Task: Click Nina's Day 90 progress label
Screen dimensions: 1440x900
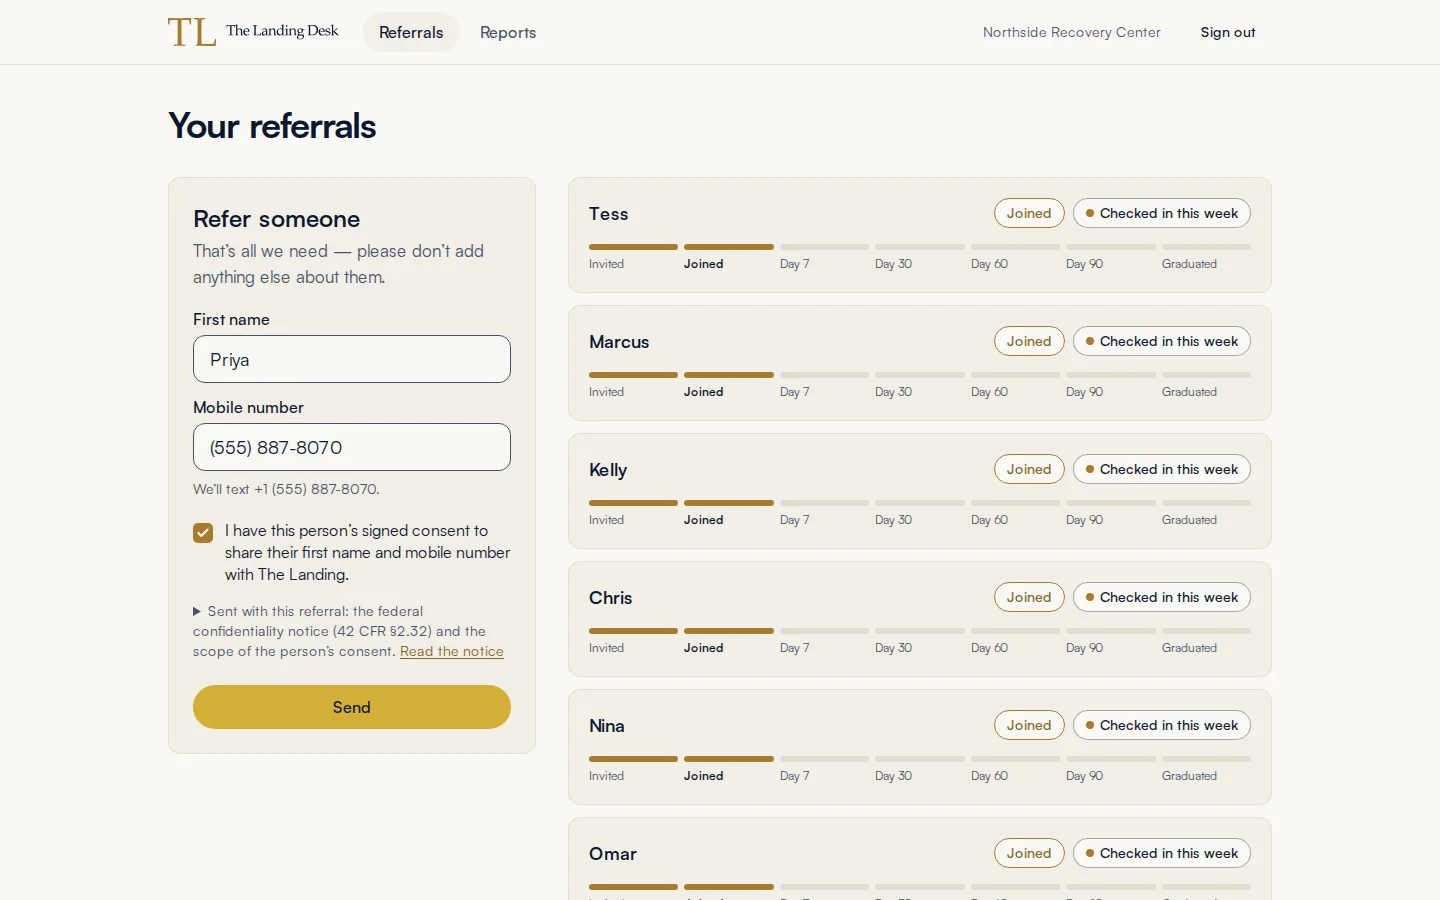Action: [1084, 776]
